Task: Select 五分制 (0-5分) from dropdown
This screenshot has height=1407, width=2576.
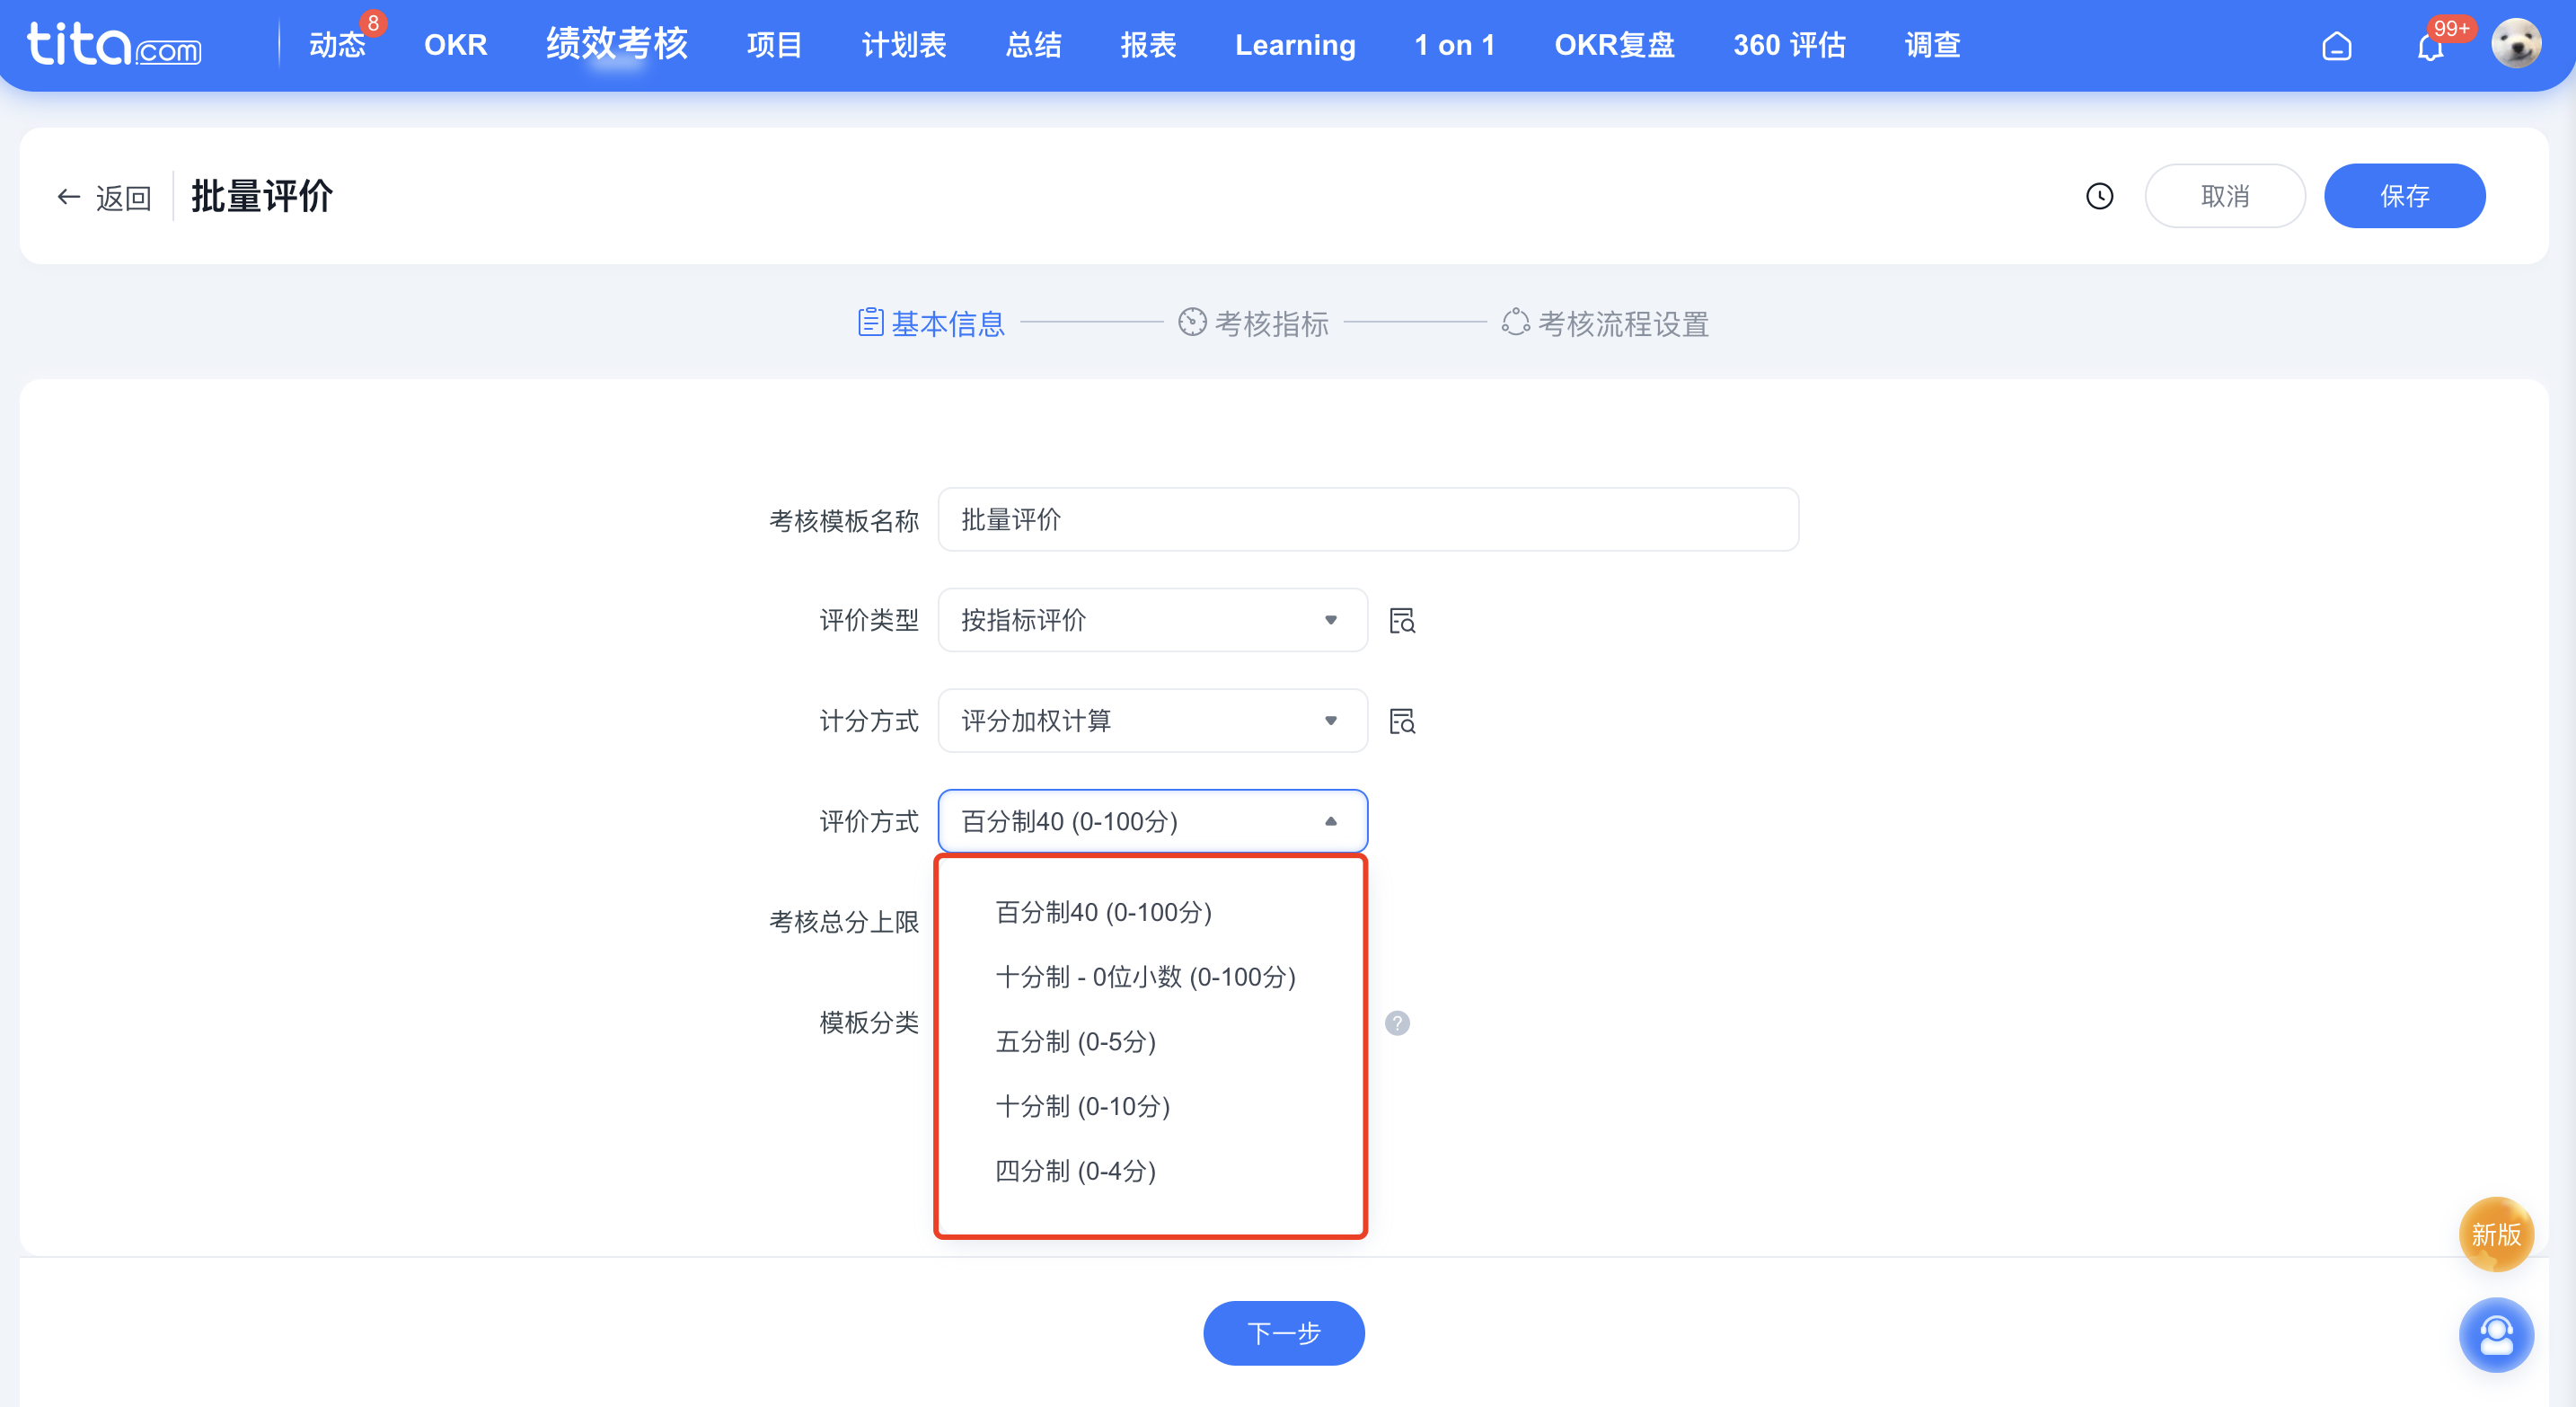Action: tap(1077, 1041)
